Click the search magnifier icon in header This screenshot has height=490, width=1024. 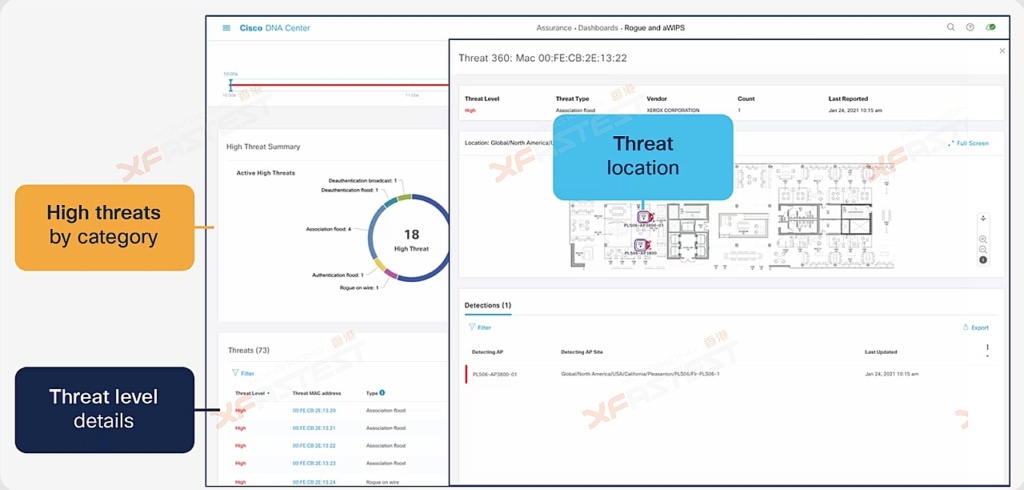pos(951,28)
